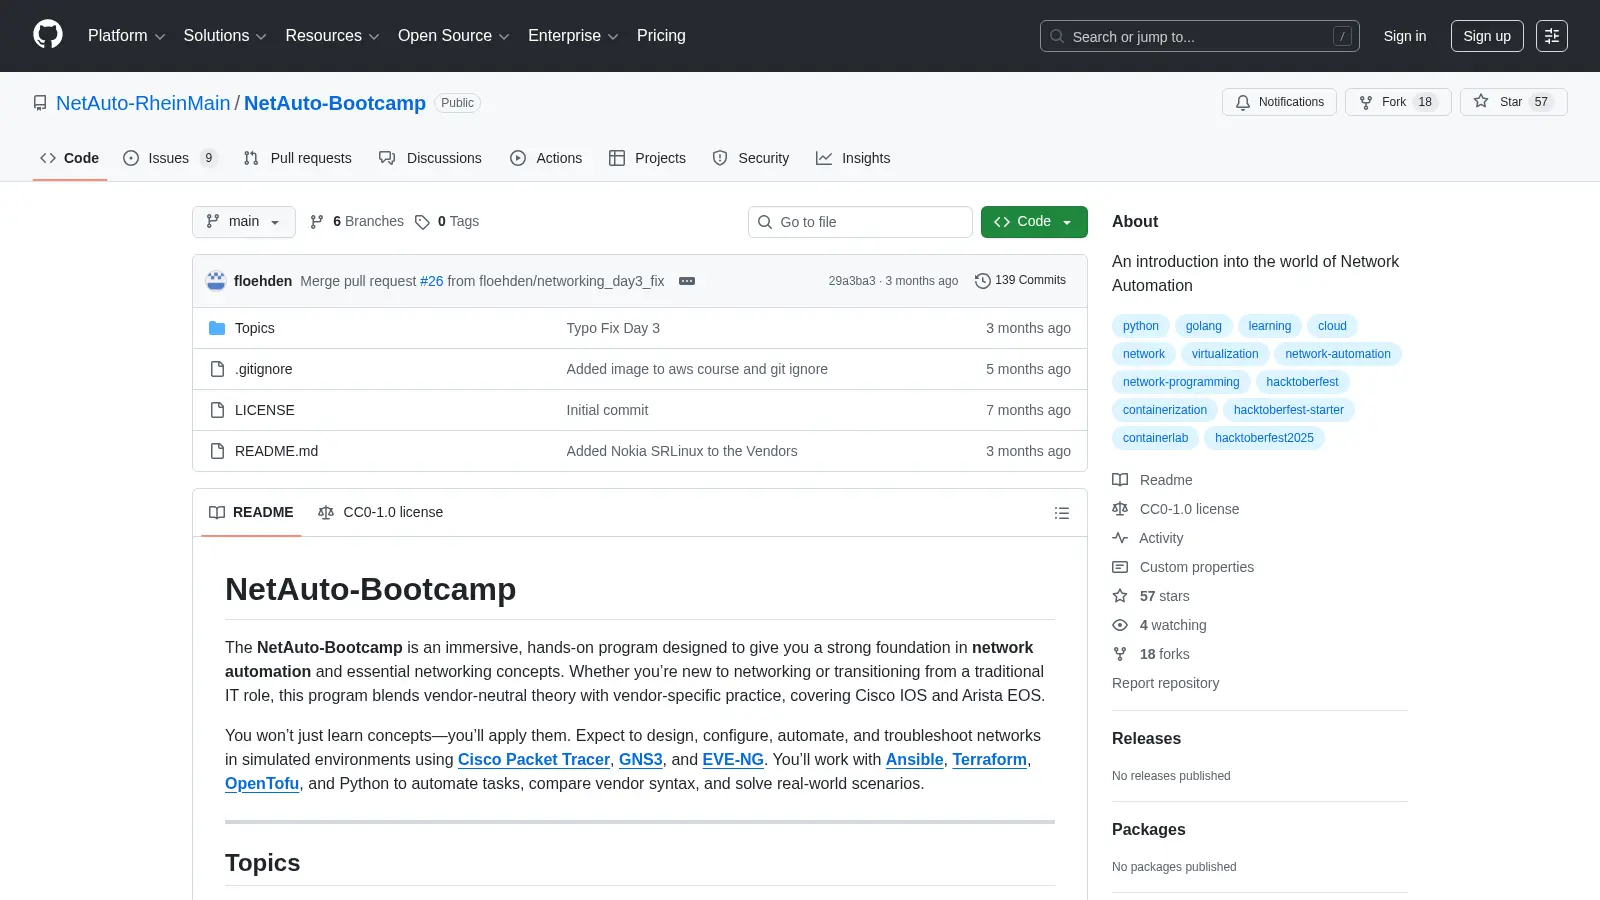
Task: Click the python topic tag
Action: (x=1140, y=326)
